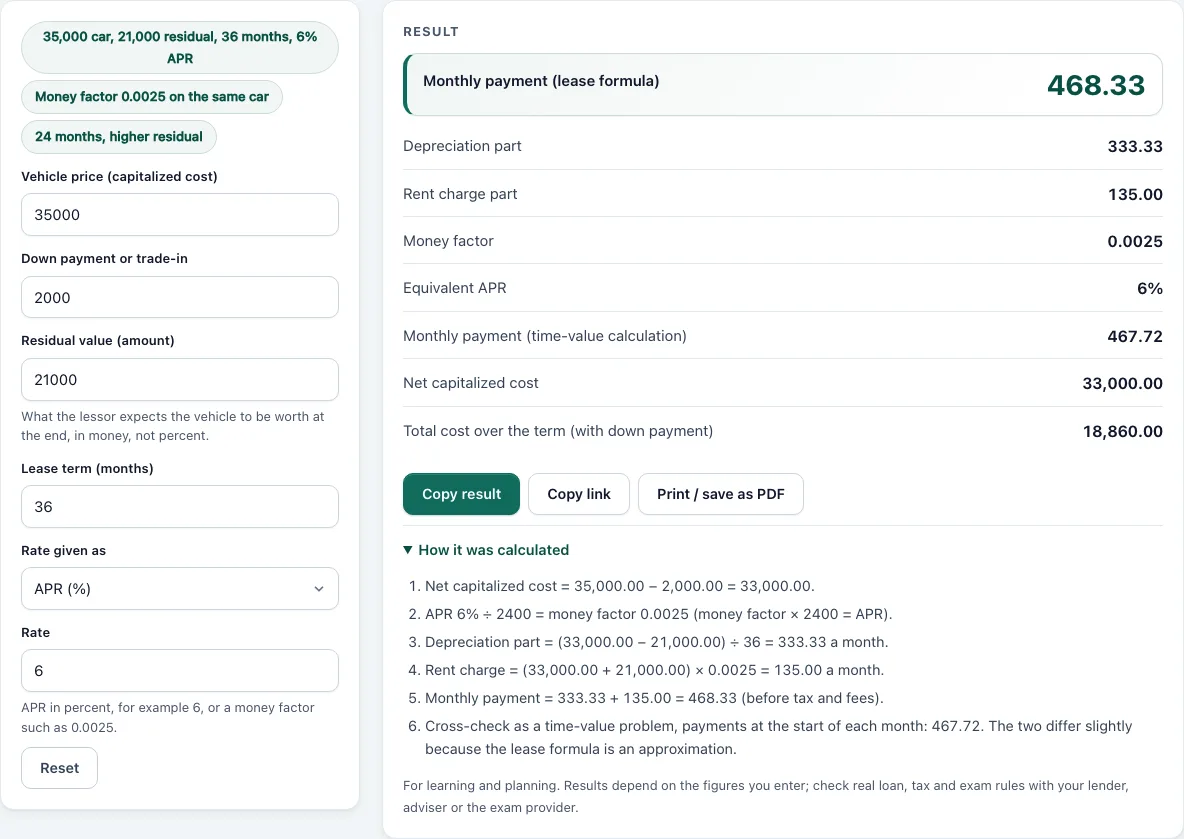The height and width of the screenshot is (839, 1184).
Task: Click step 2 APR to money factor line
Action: coord(658,614)
